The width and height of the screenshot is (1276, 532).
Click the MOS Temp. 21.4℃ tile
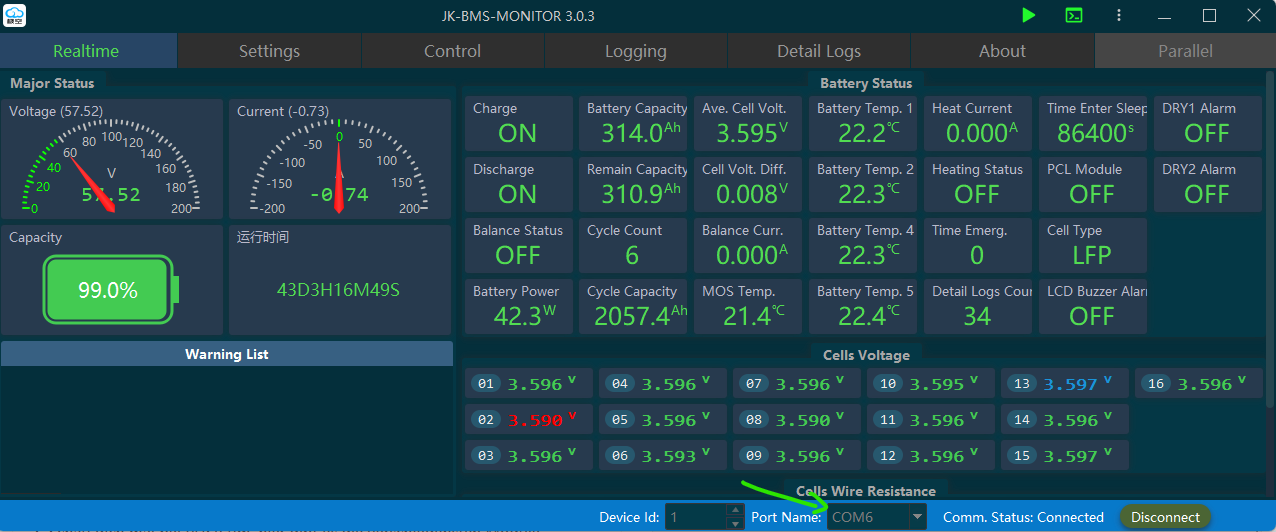coord(749,306)
